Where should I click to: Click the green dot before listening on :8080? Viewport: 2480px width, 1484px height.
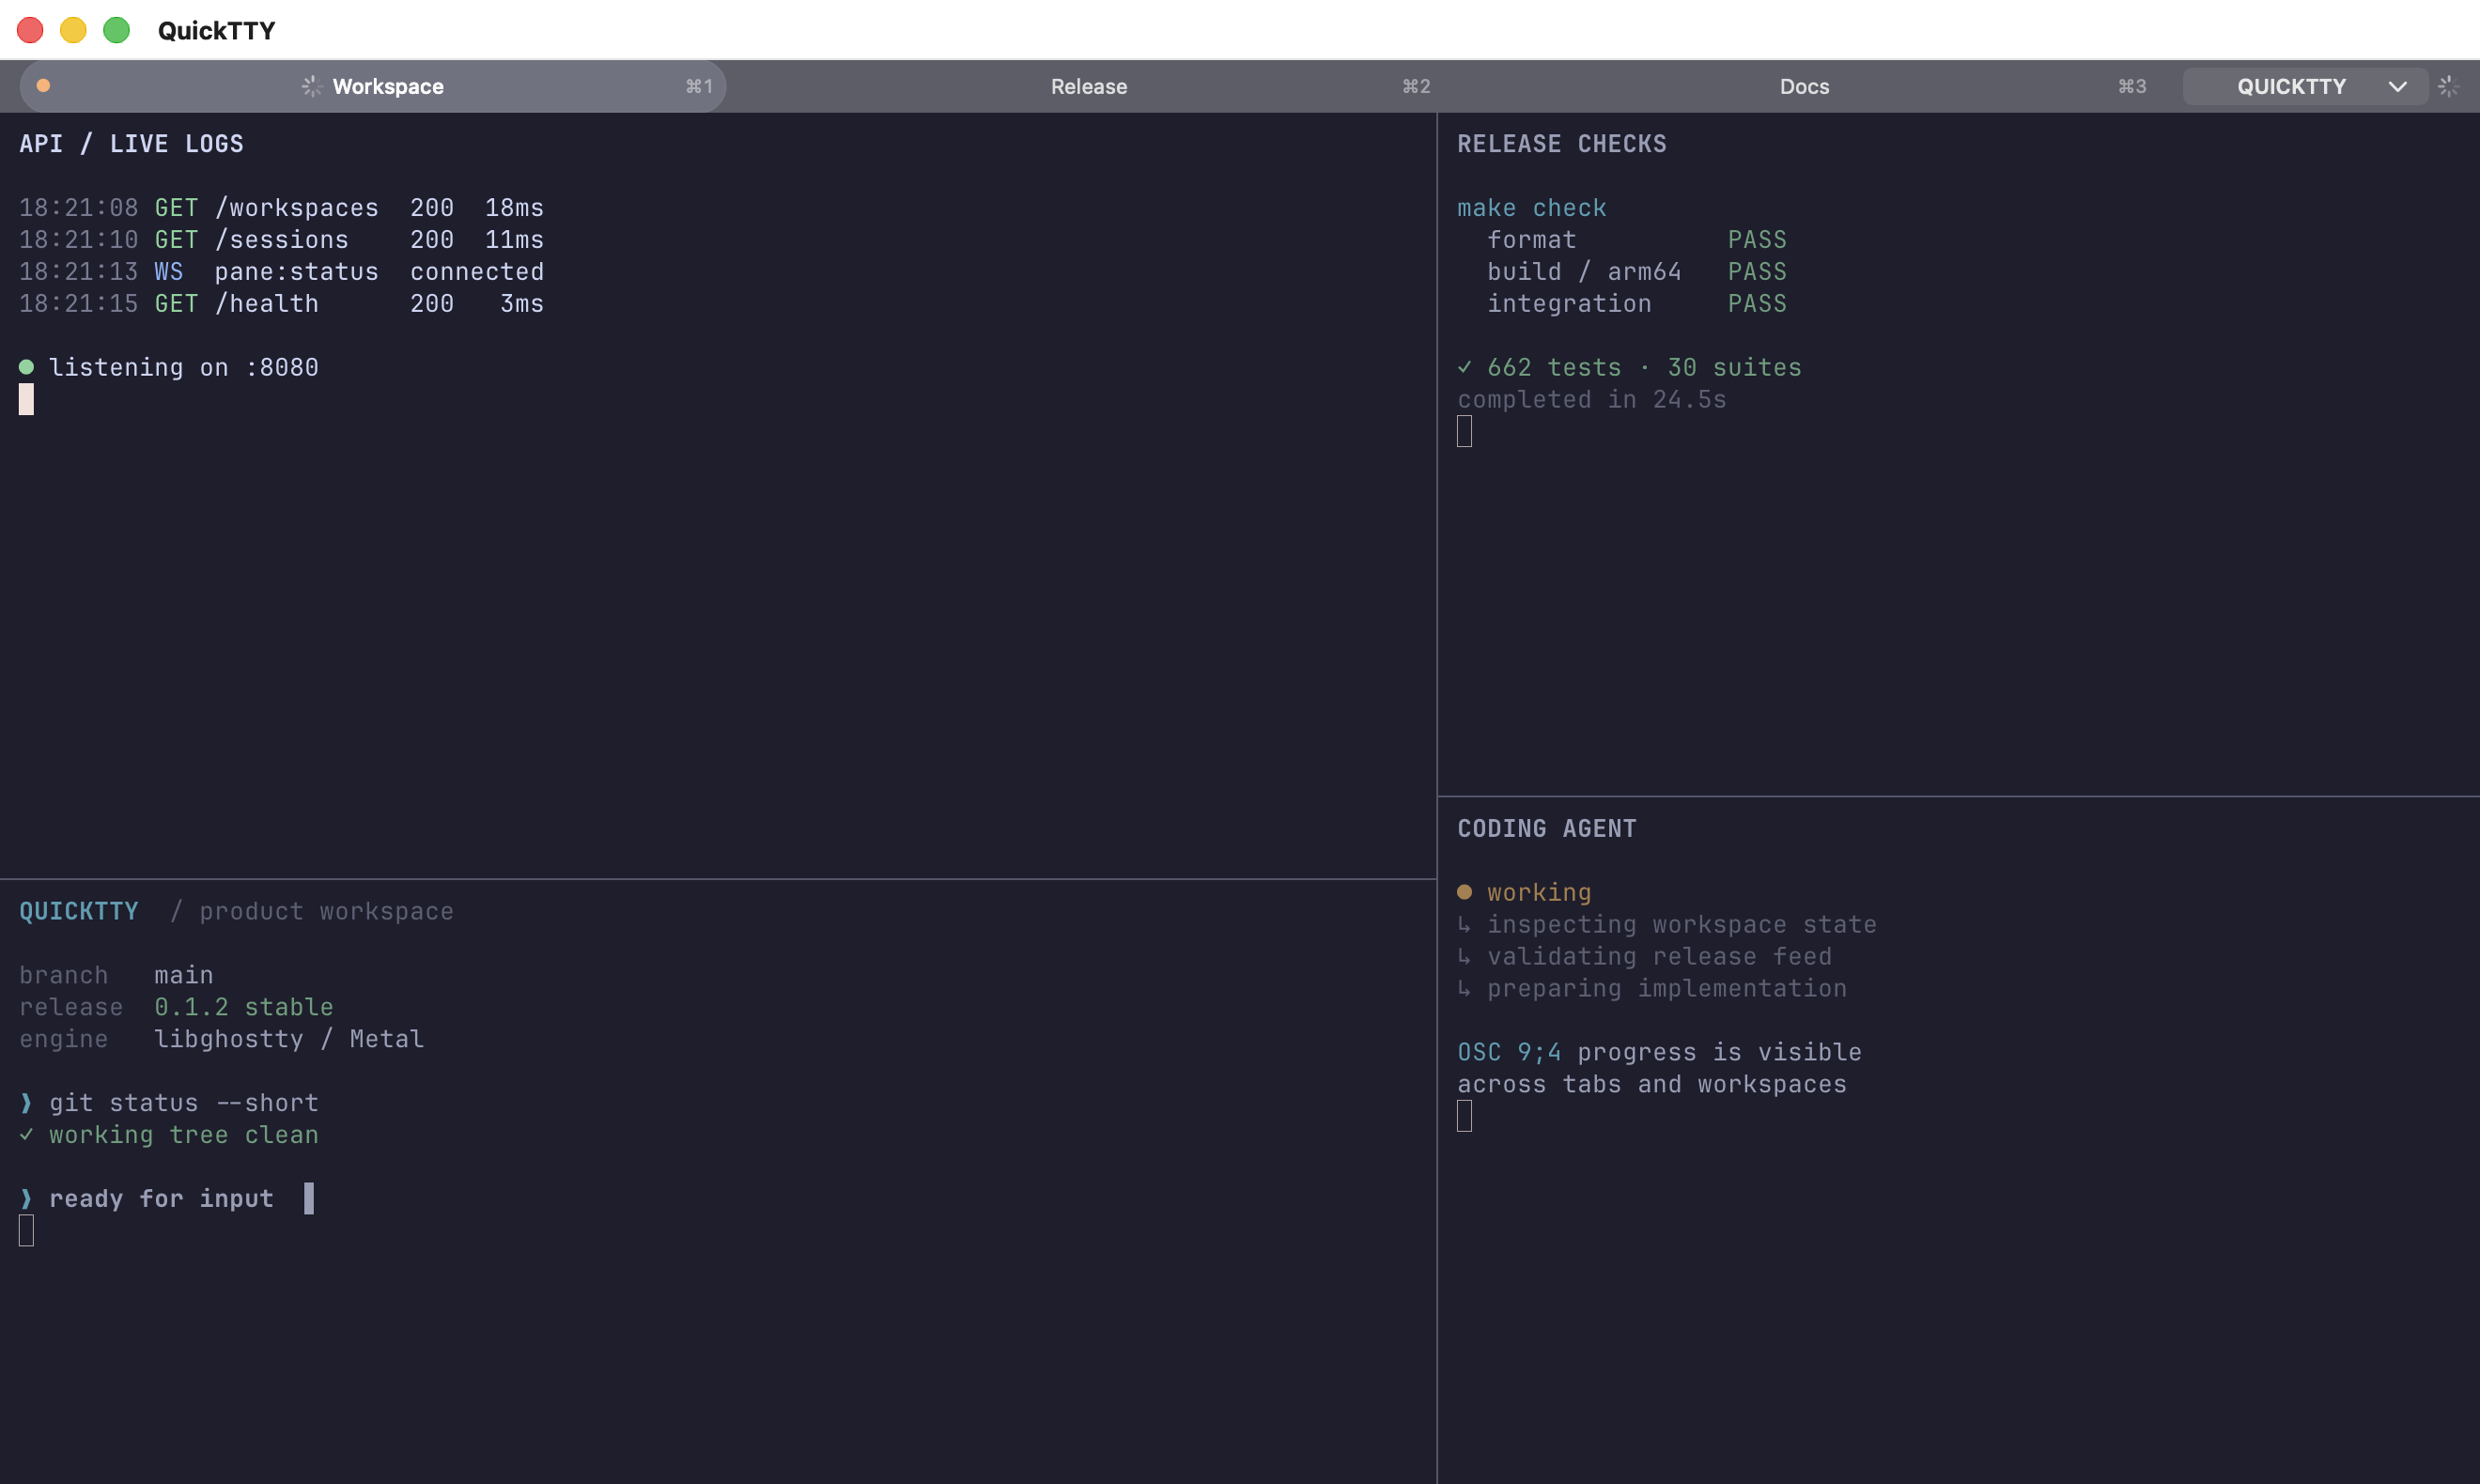(27, 367)
